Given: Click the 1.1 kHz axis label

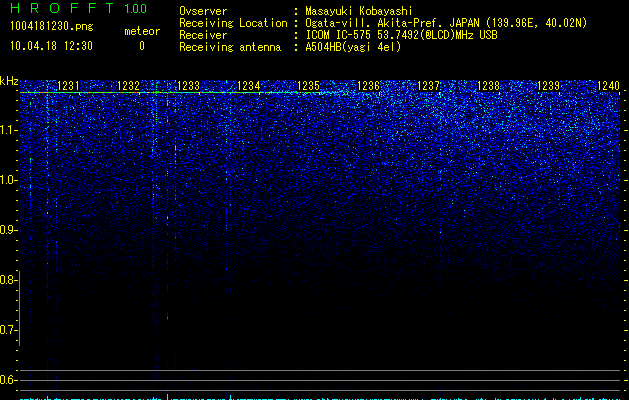Looking at the screenshot, I should [x=8, y=130].
